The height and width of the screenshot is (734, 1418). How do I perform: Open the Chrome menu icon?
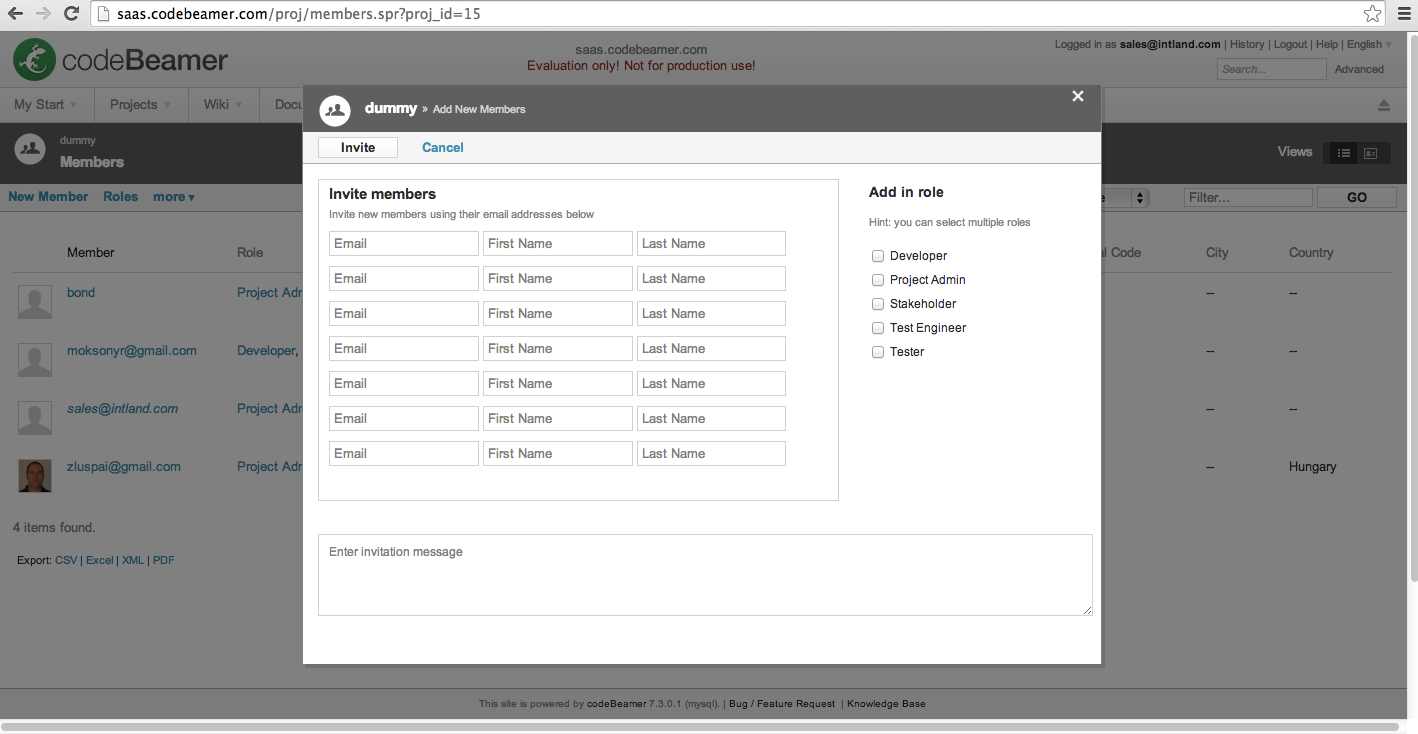pos(1402,14)
